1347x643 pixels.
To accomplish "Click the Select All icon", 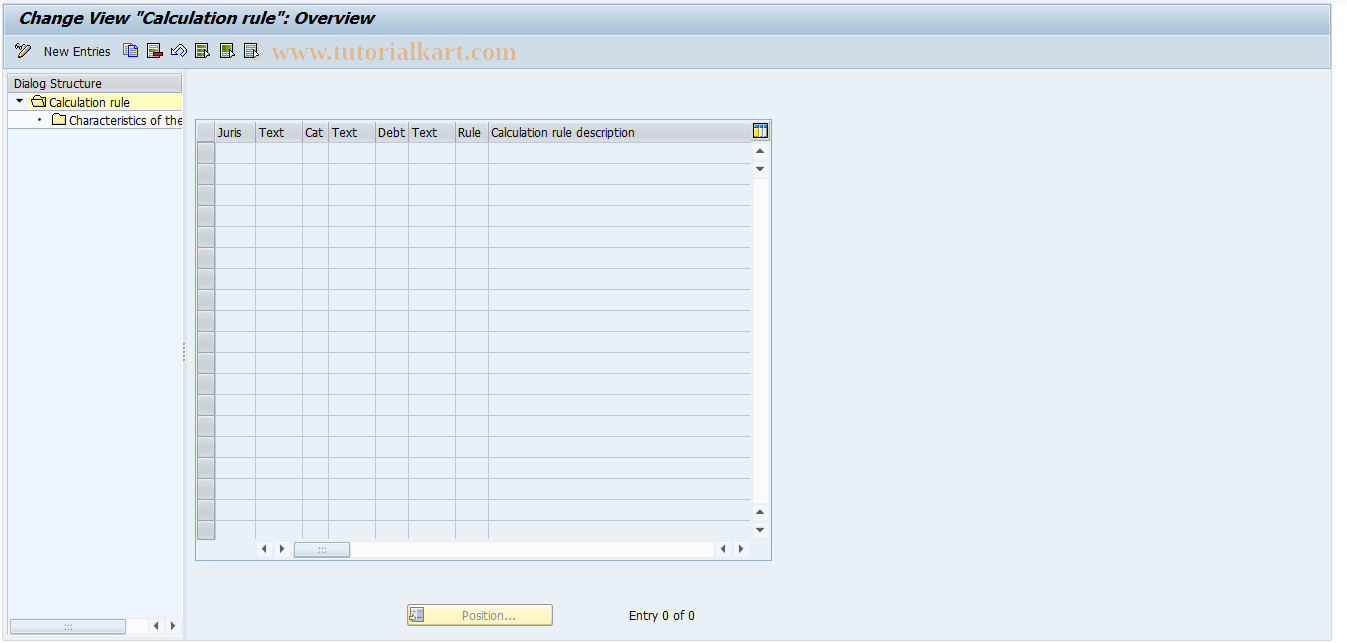I will tap(203, 51).
